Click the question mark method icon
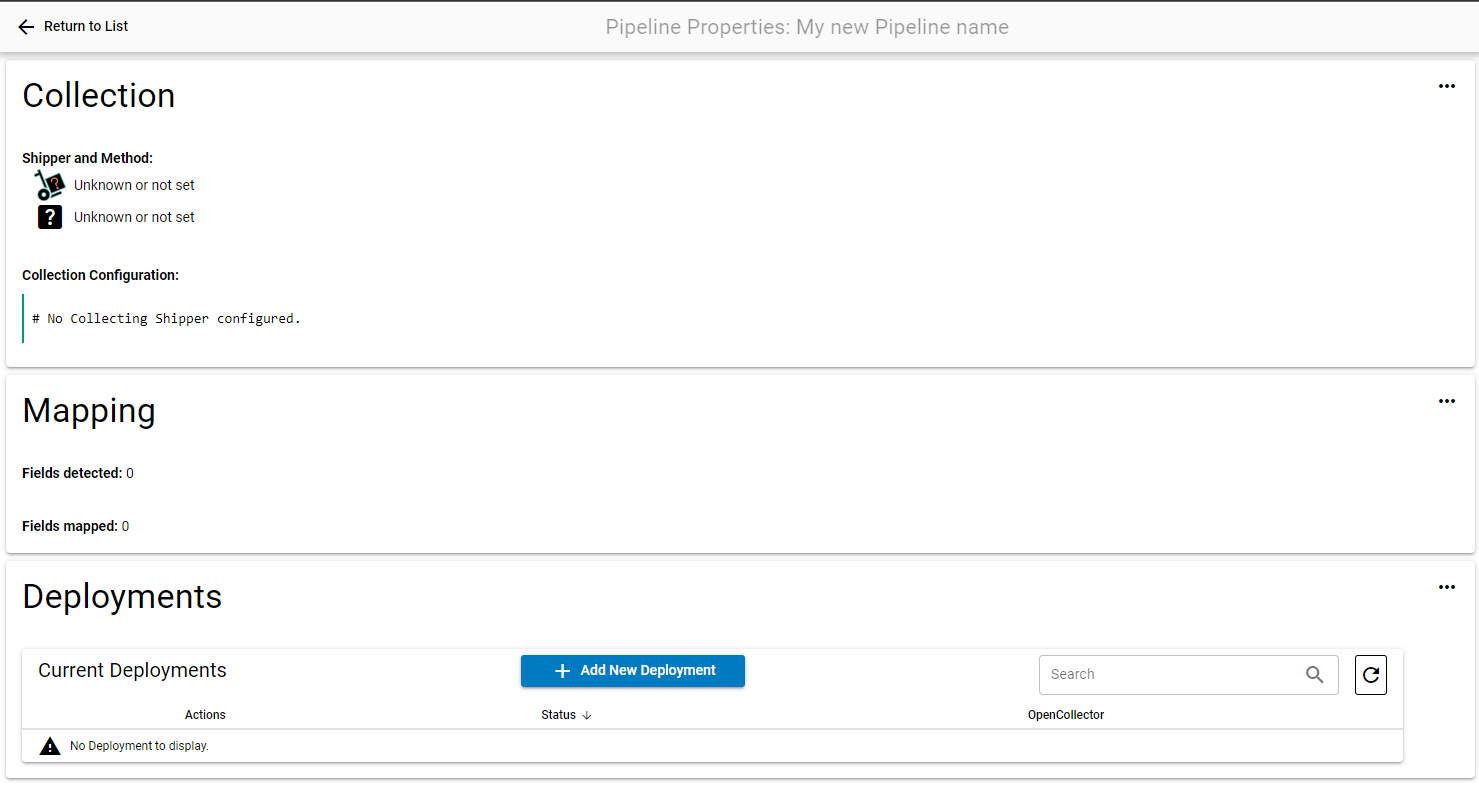This screenshot has height=786, width=1479. [x=50, y=217]
